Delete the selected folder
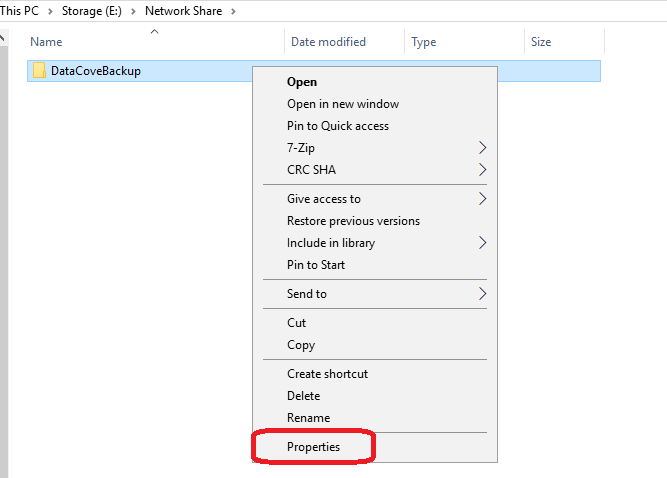The image size is (667, 478). point(303,396)
